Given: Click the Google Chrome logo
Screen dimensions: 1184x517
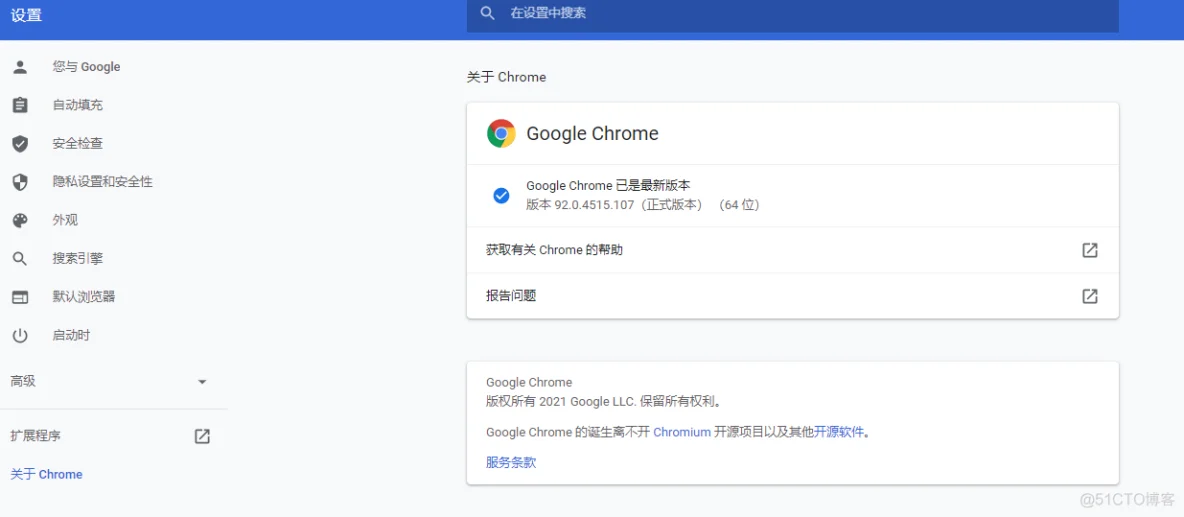Looking at the screenshot, I should pyautogui.click(x=501, y=134).
